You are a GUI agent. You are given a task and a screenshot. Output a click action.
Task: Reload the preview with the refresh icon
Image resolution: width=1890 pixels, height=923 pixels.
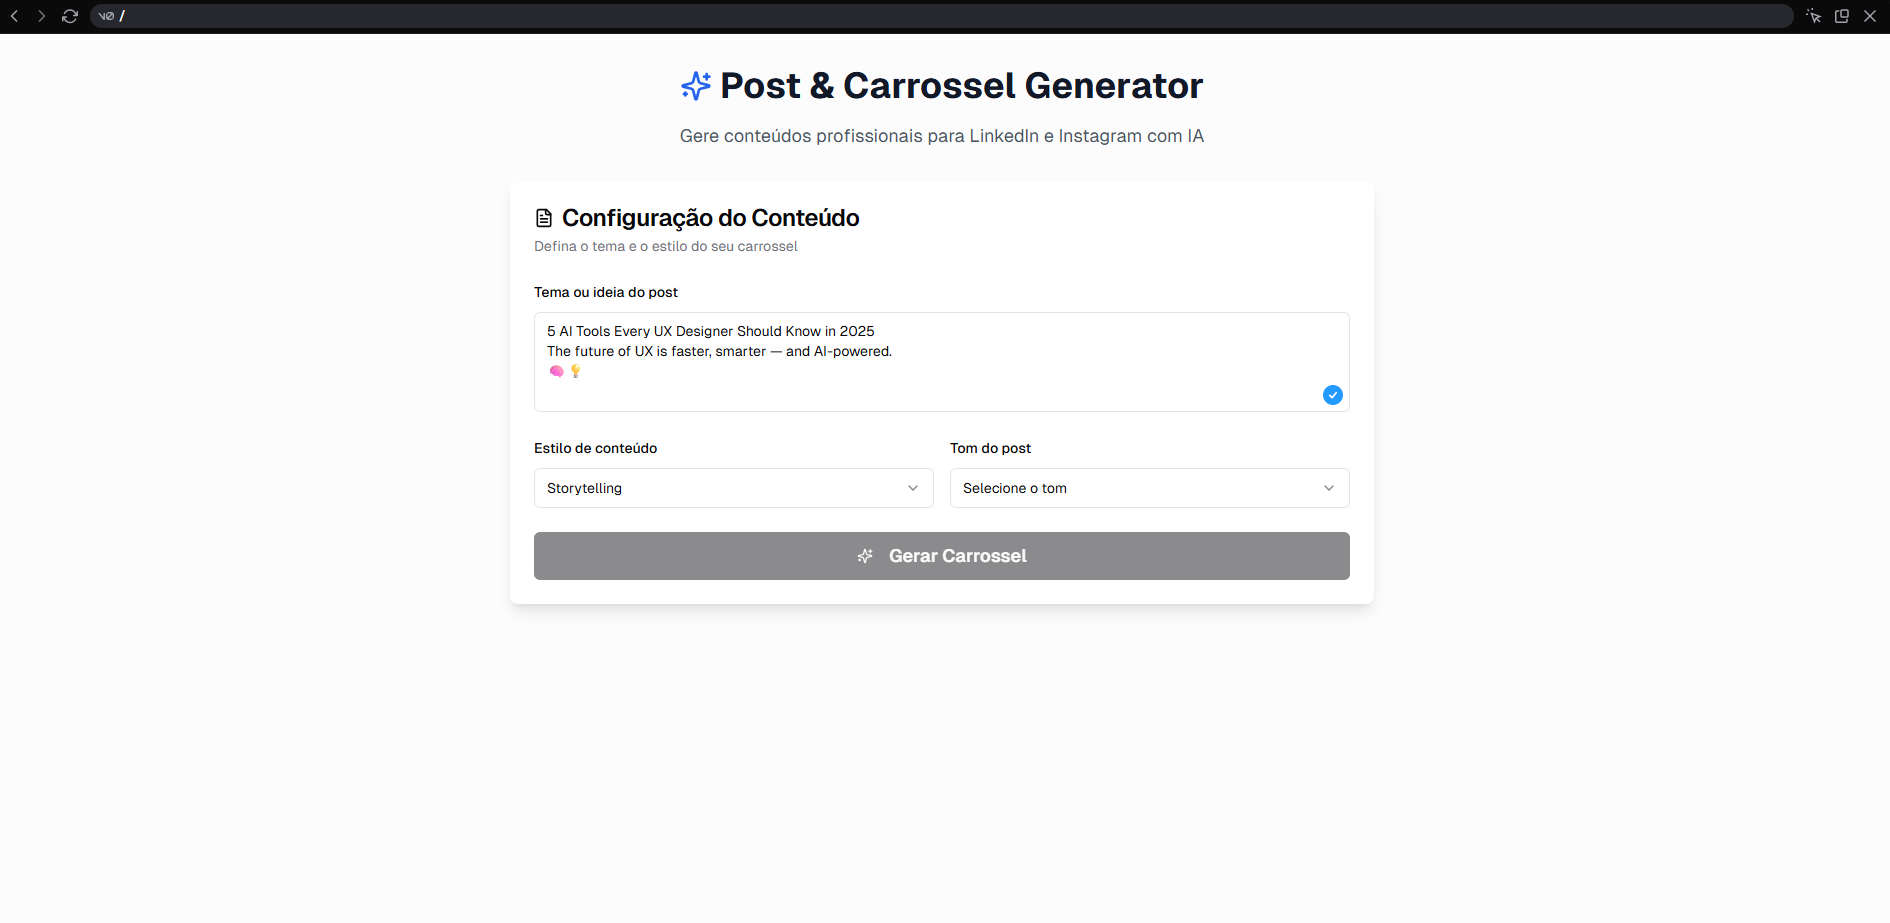(x=70, y=16)
